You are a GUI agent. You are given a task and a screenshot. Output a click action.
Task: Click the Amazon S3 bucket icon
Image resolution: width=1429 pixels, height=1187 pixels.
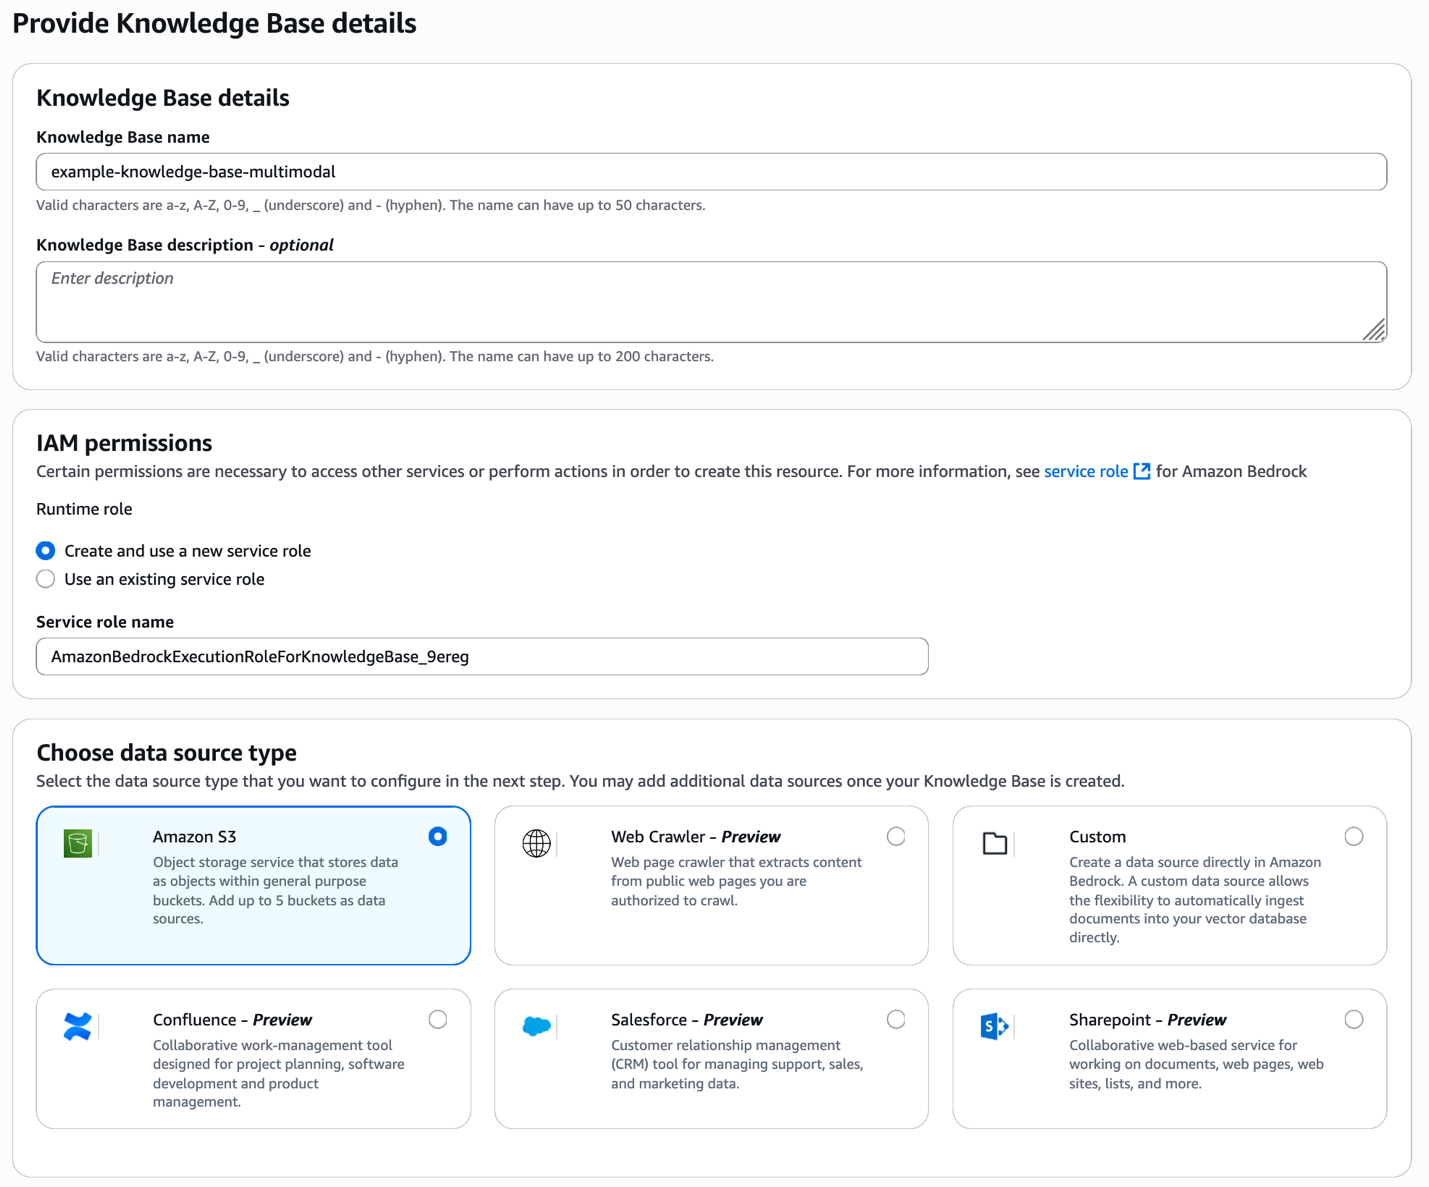[x=78, y=843]
